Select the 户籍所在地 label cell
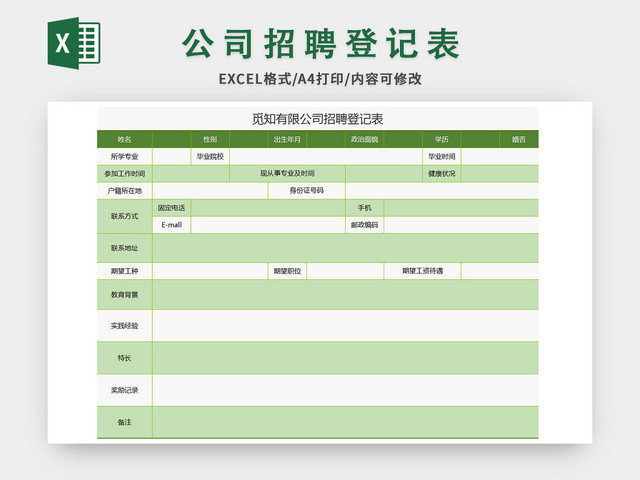 point(124,191)
